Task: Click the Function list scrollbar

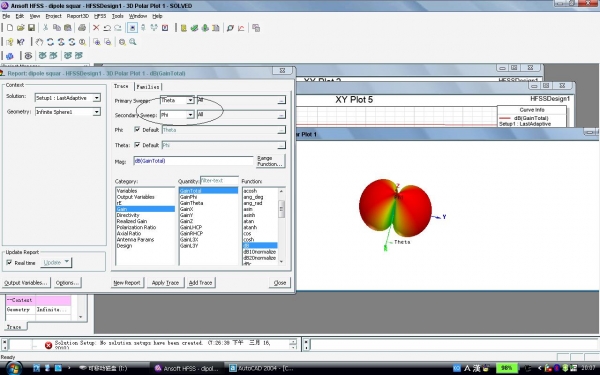Action: point(282,226)
